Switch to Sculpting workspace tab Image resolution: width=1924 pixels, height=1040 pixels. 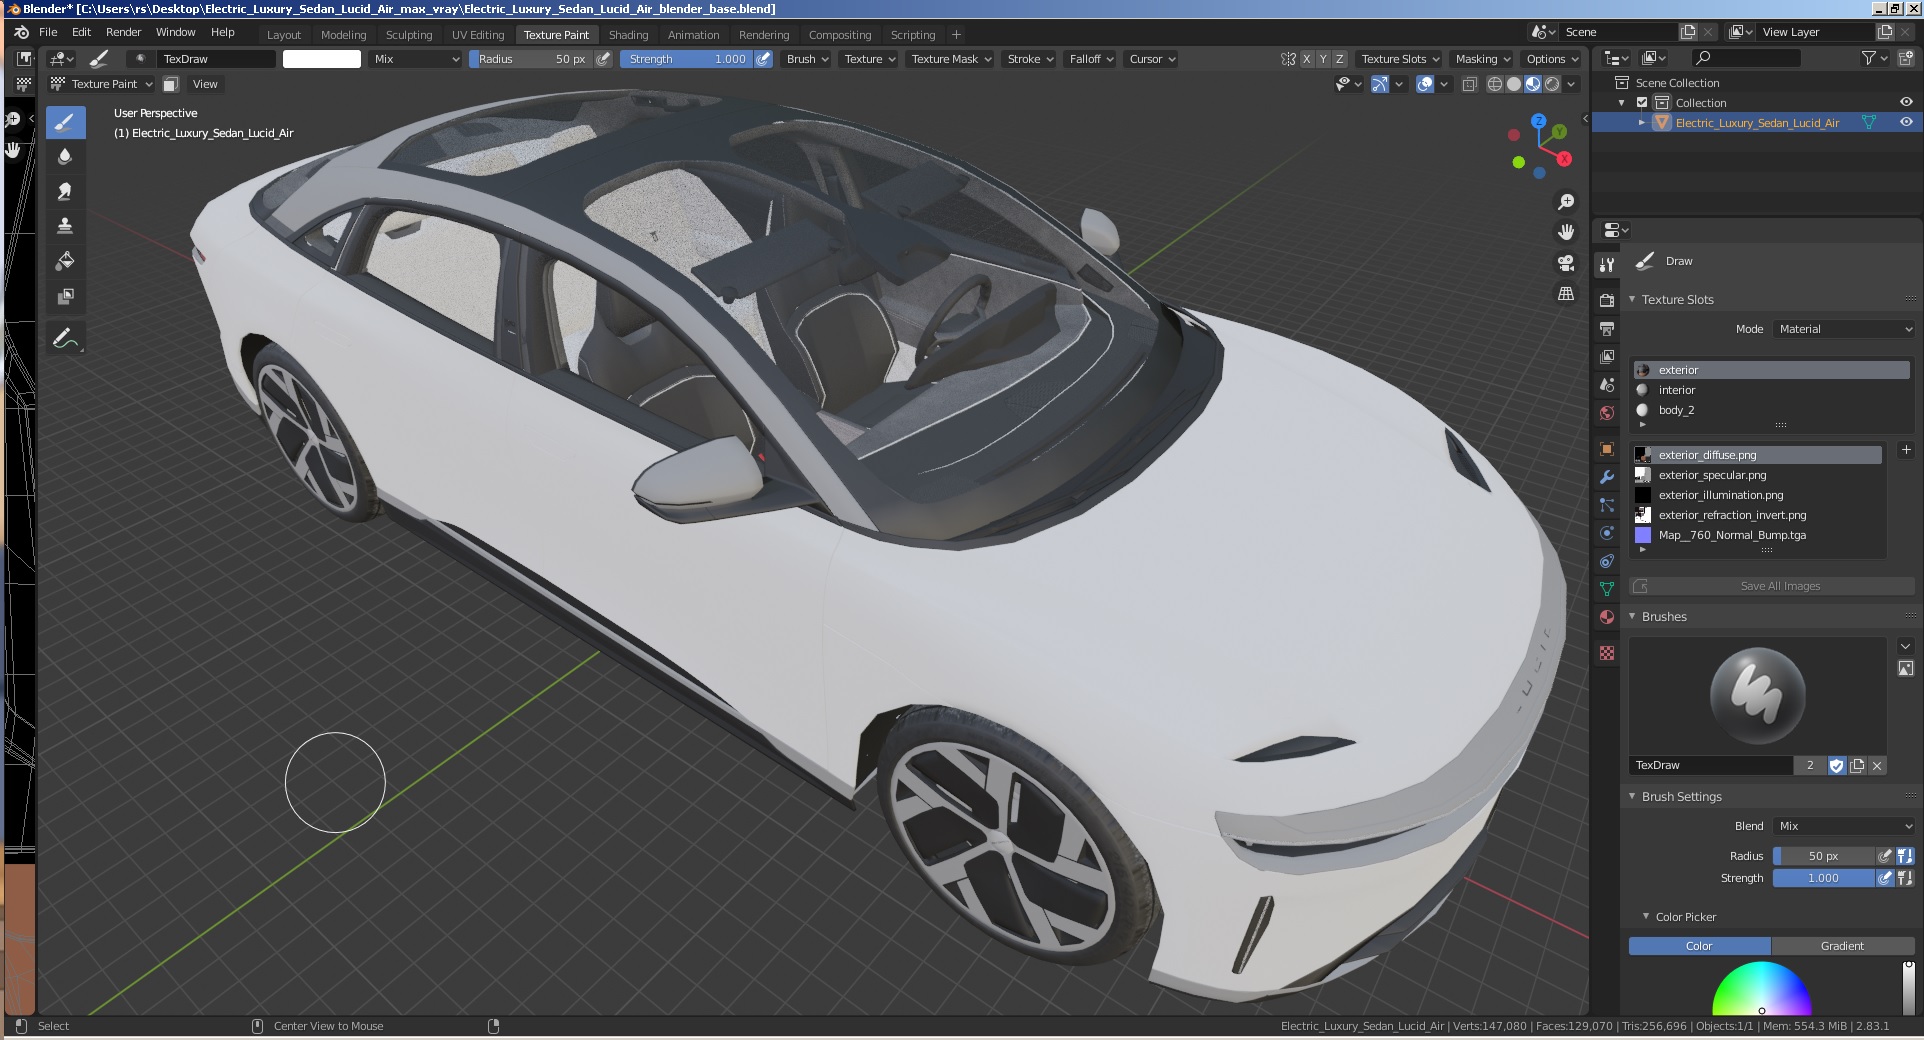(x=409, y=34)
